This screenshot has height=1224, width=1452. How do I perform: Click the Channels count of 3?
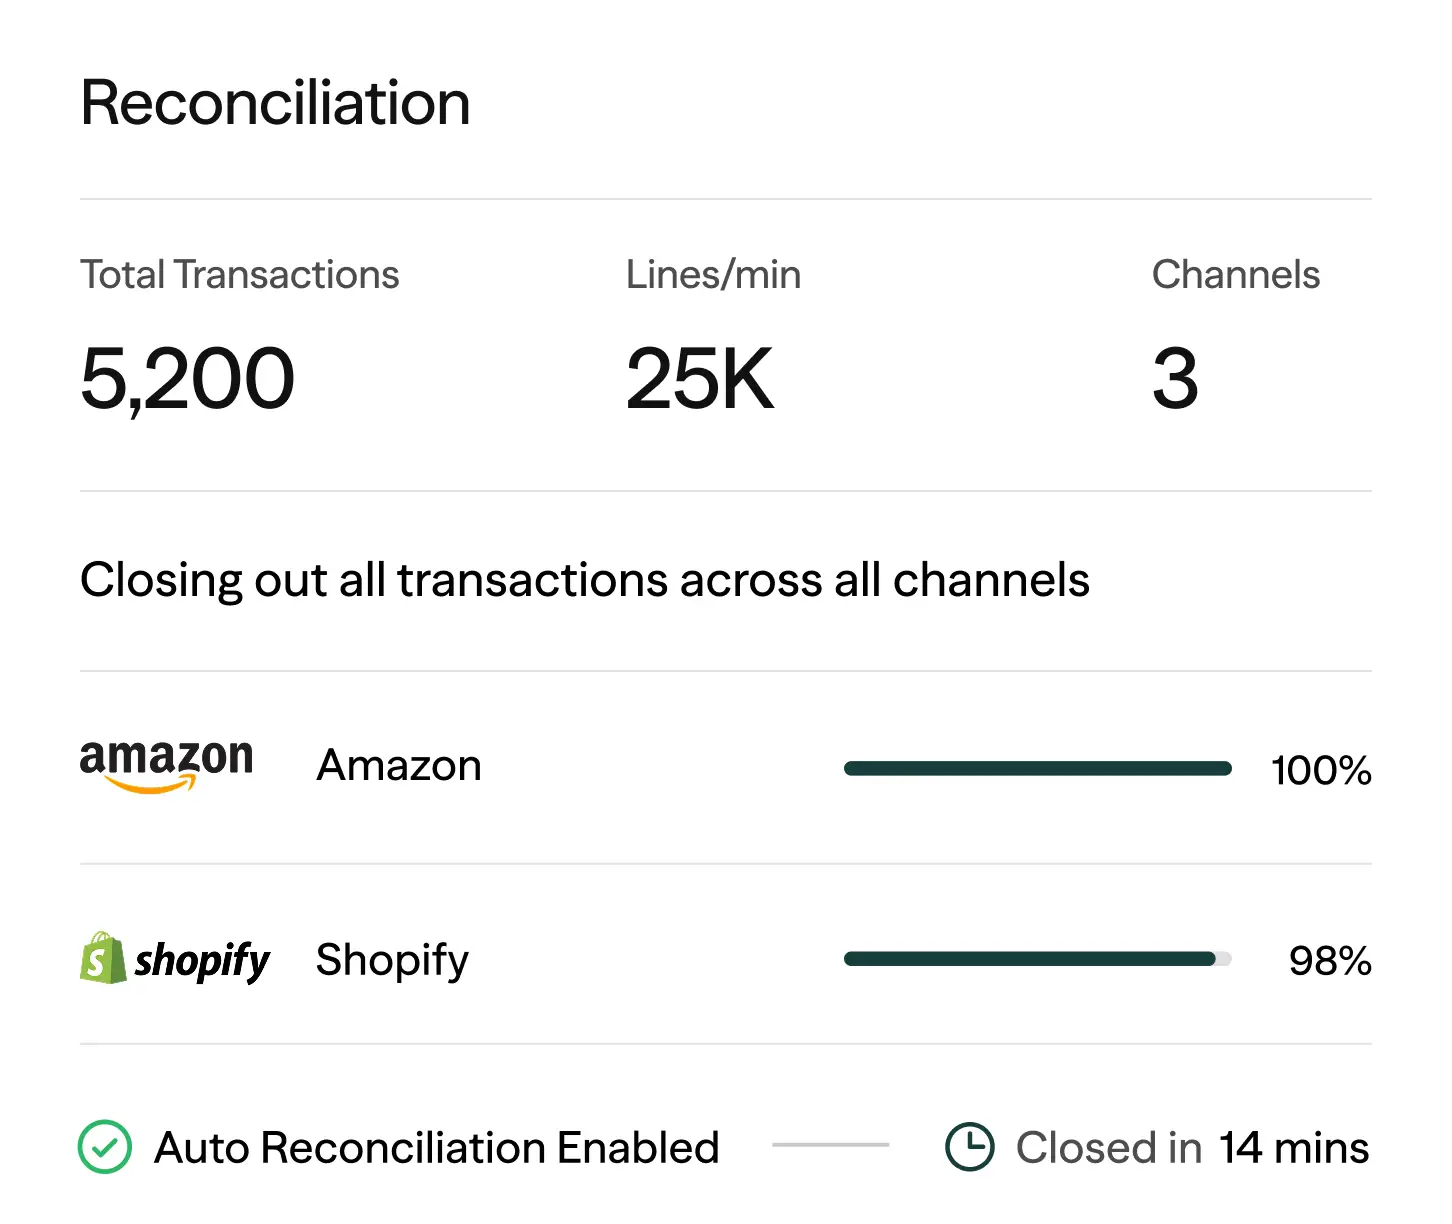1175,379
